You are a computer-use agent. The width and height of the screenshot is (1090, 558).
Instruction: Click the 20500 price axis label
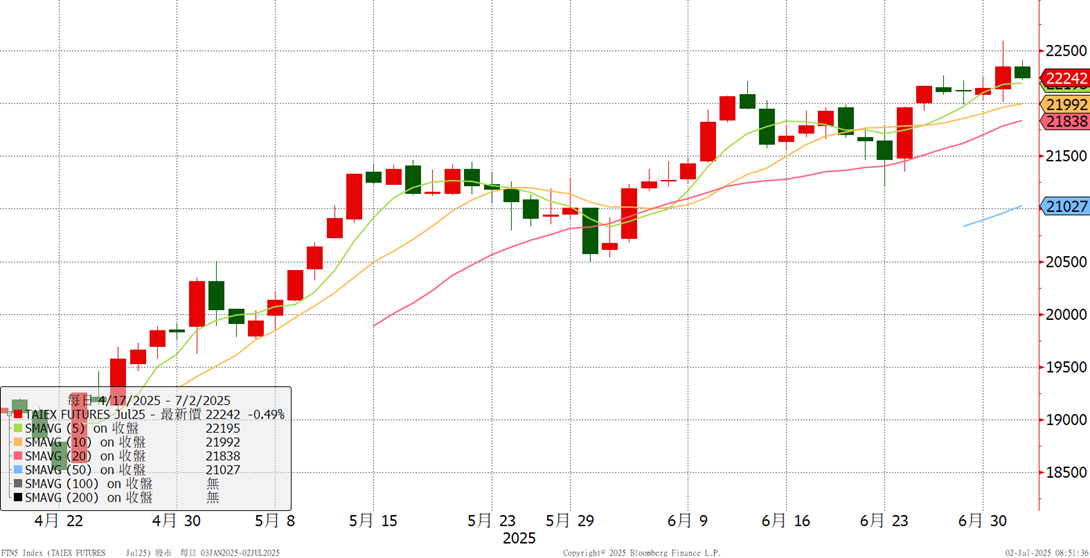point(1066,262)
